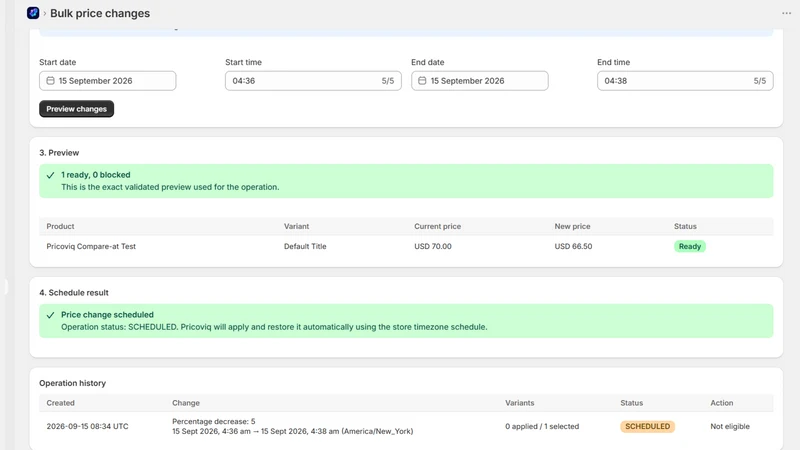Click the 4. Schedule result heading
800x450 pixels.
point(74,292)
